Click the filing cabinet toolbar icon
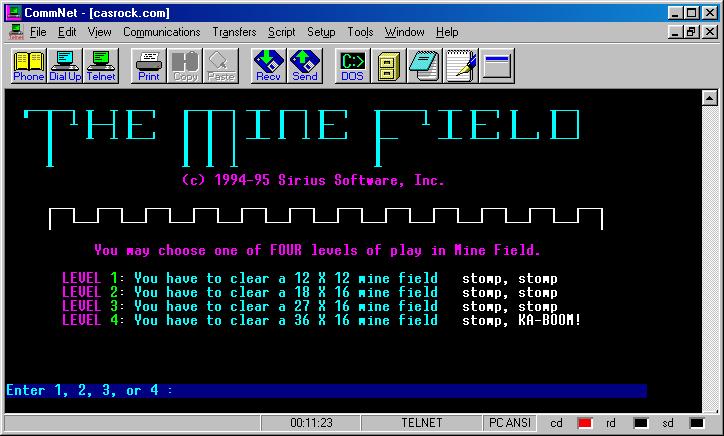724x436 pixels. coord(389,66)
